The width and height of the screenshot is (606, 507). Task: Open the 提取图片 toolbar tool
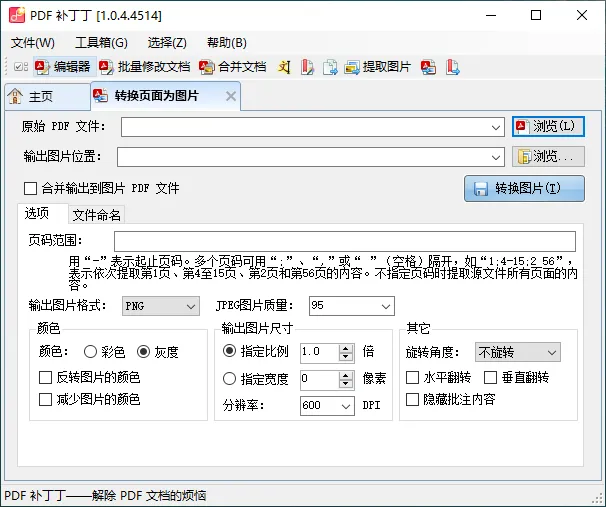[x=378, y=67]
